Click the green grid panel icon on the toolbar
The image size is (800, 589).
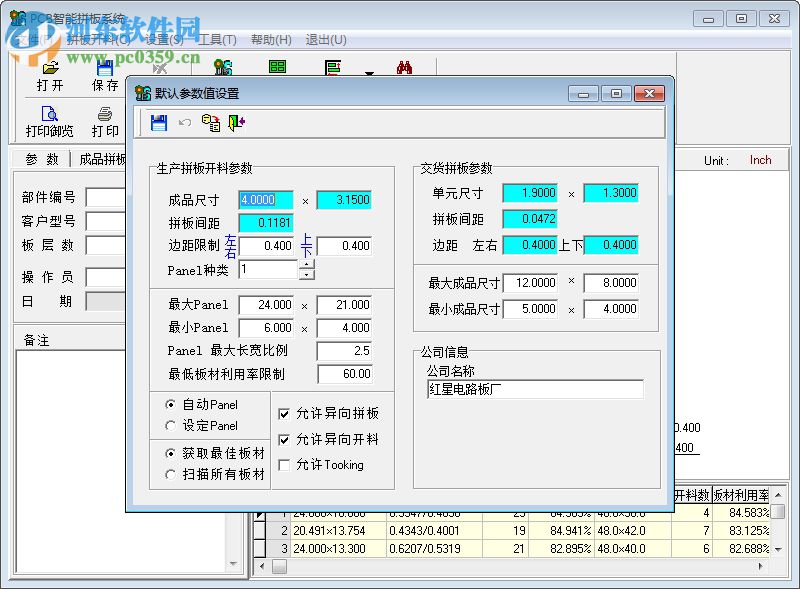(277, 65)
